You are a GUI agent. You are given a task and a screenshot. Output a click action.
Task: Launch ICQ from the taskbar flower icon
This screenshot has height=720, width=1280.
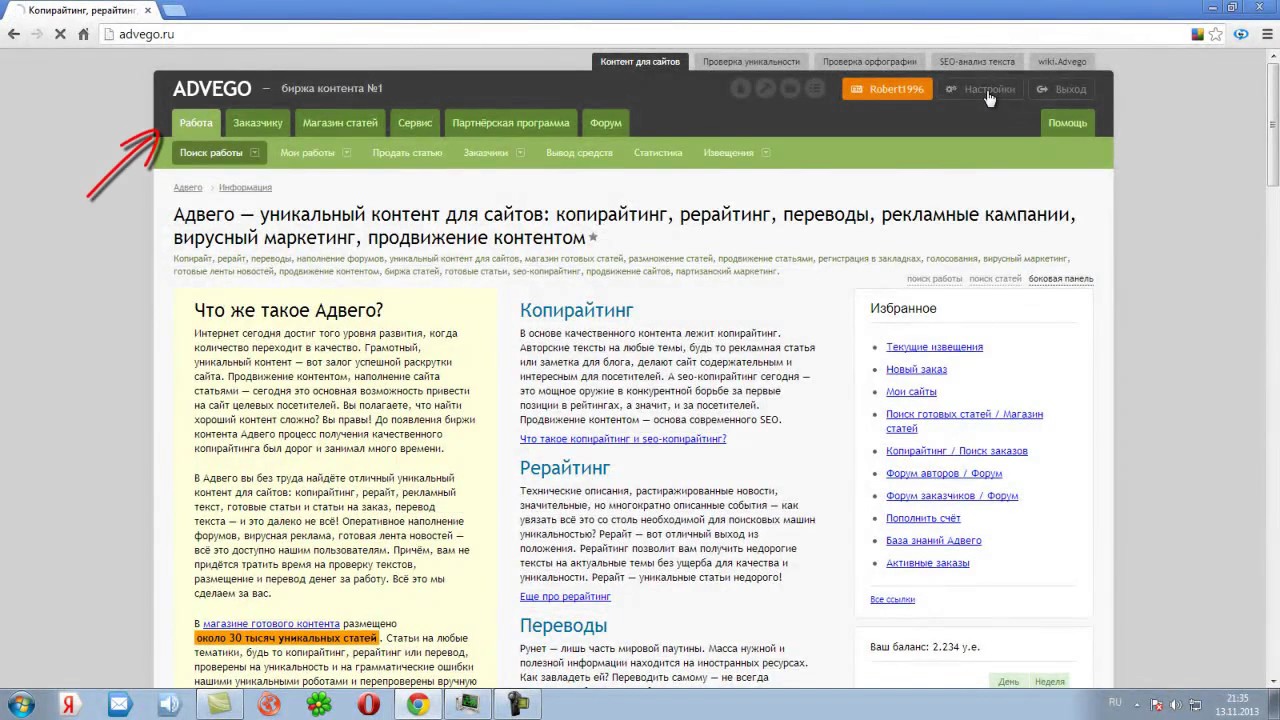point(319,705)
